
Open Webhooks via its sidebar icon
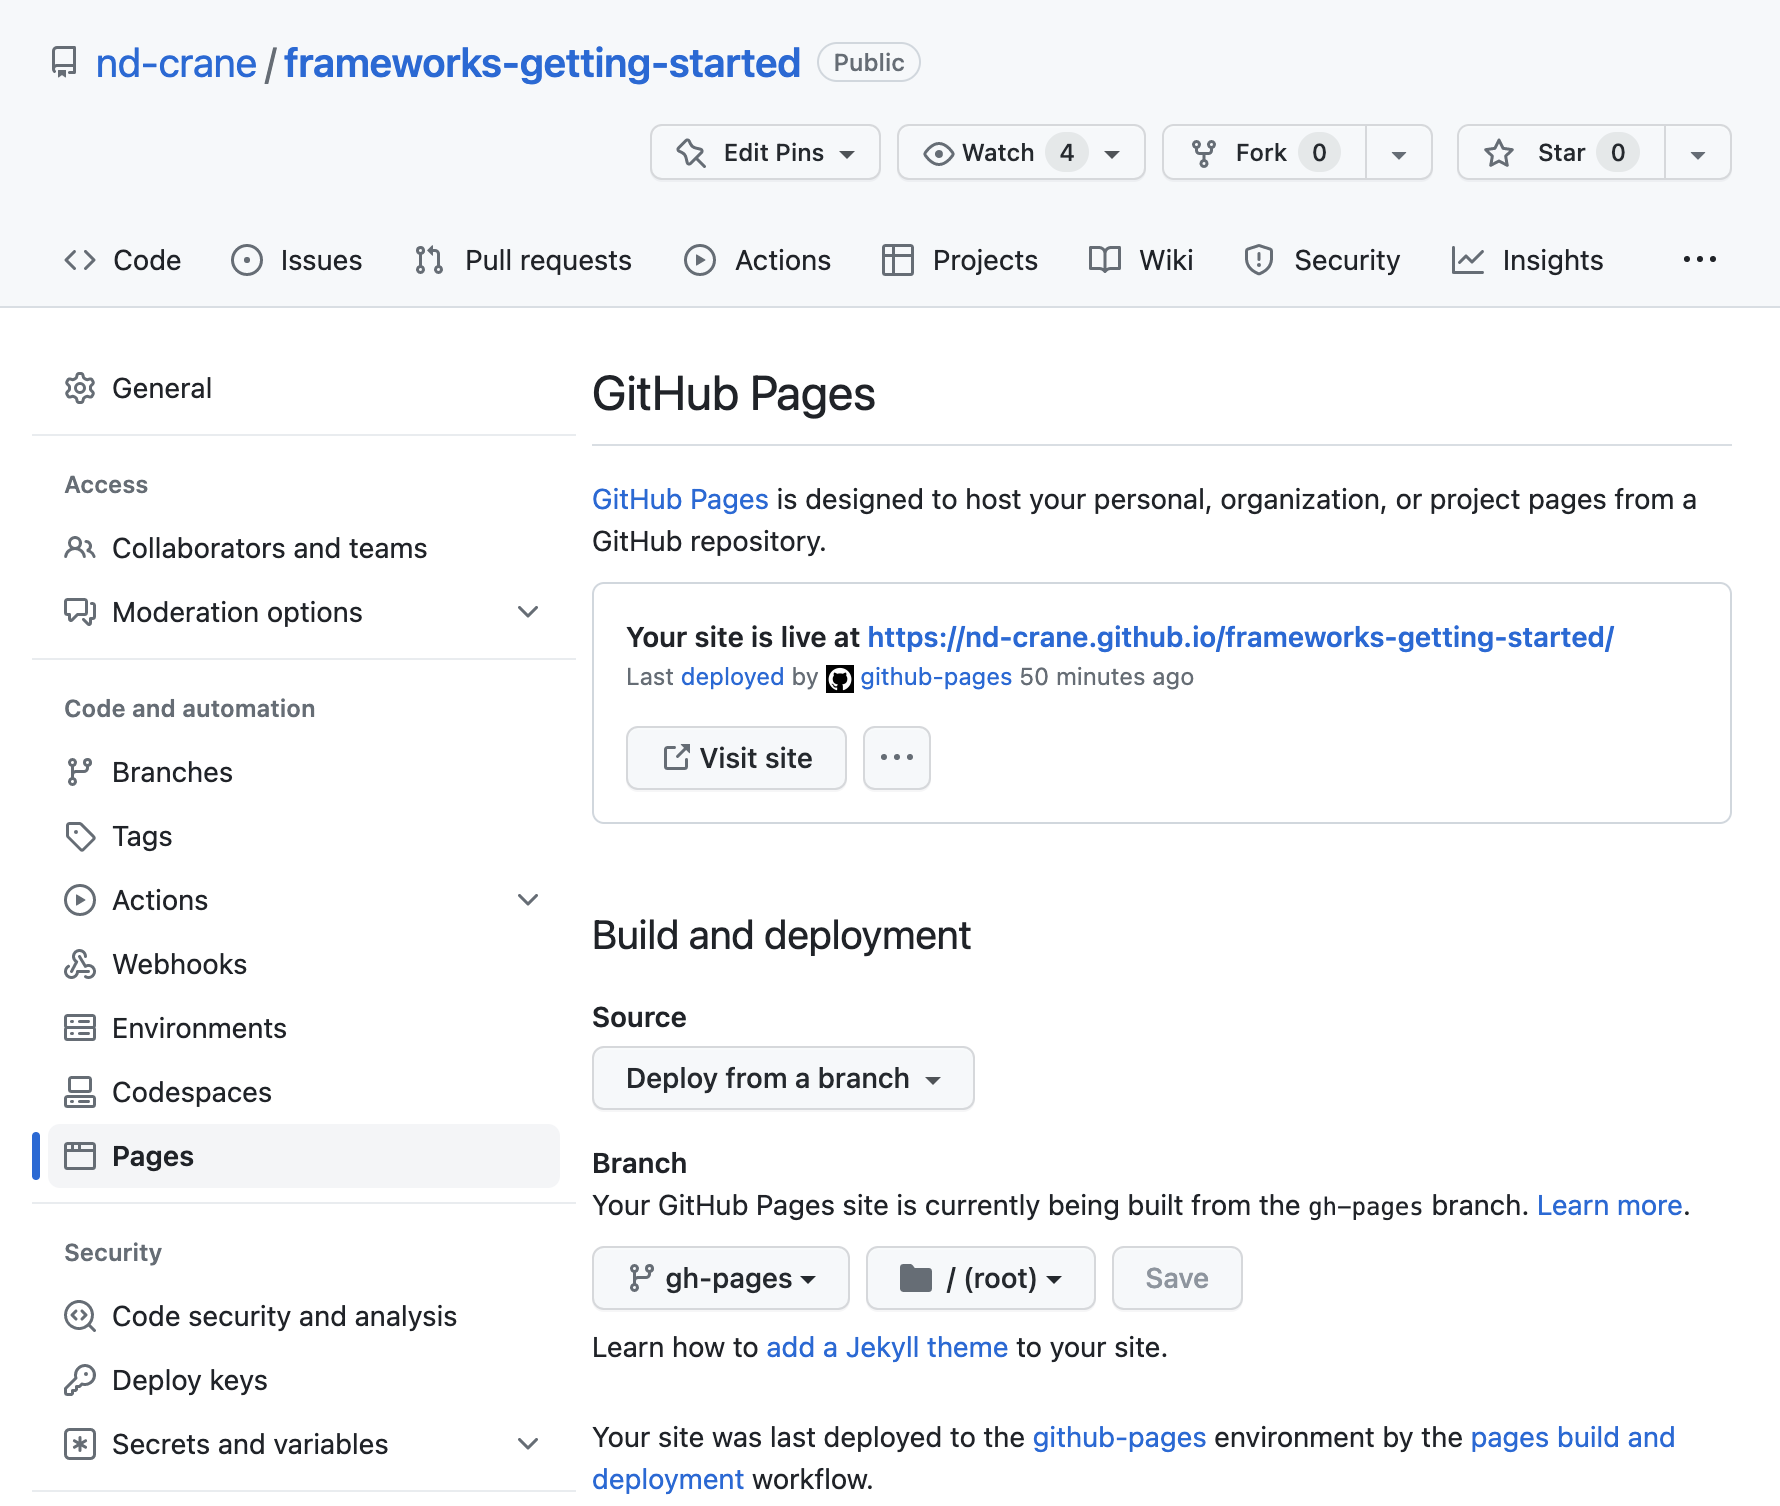coord(80,963)
